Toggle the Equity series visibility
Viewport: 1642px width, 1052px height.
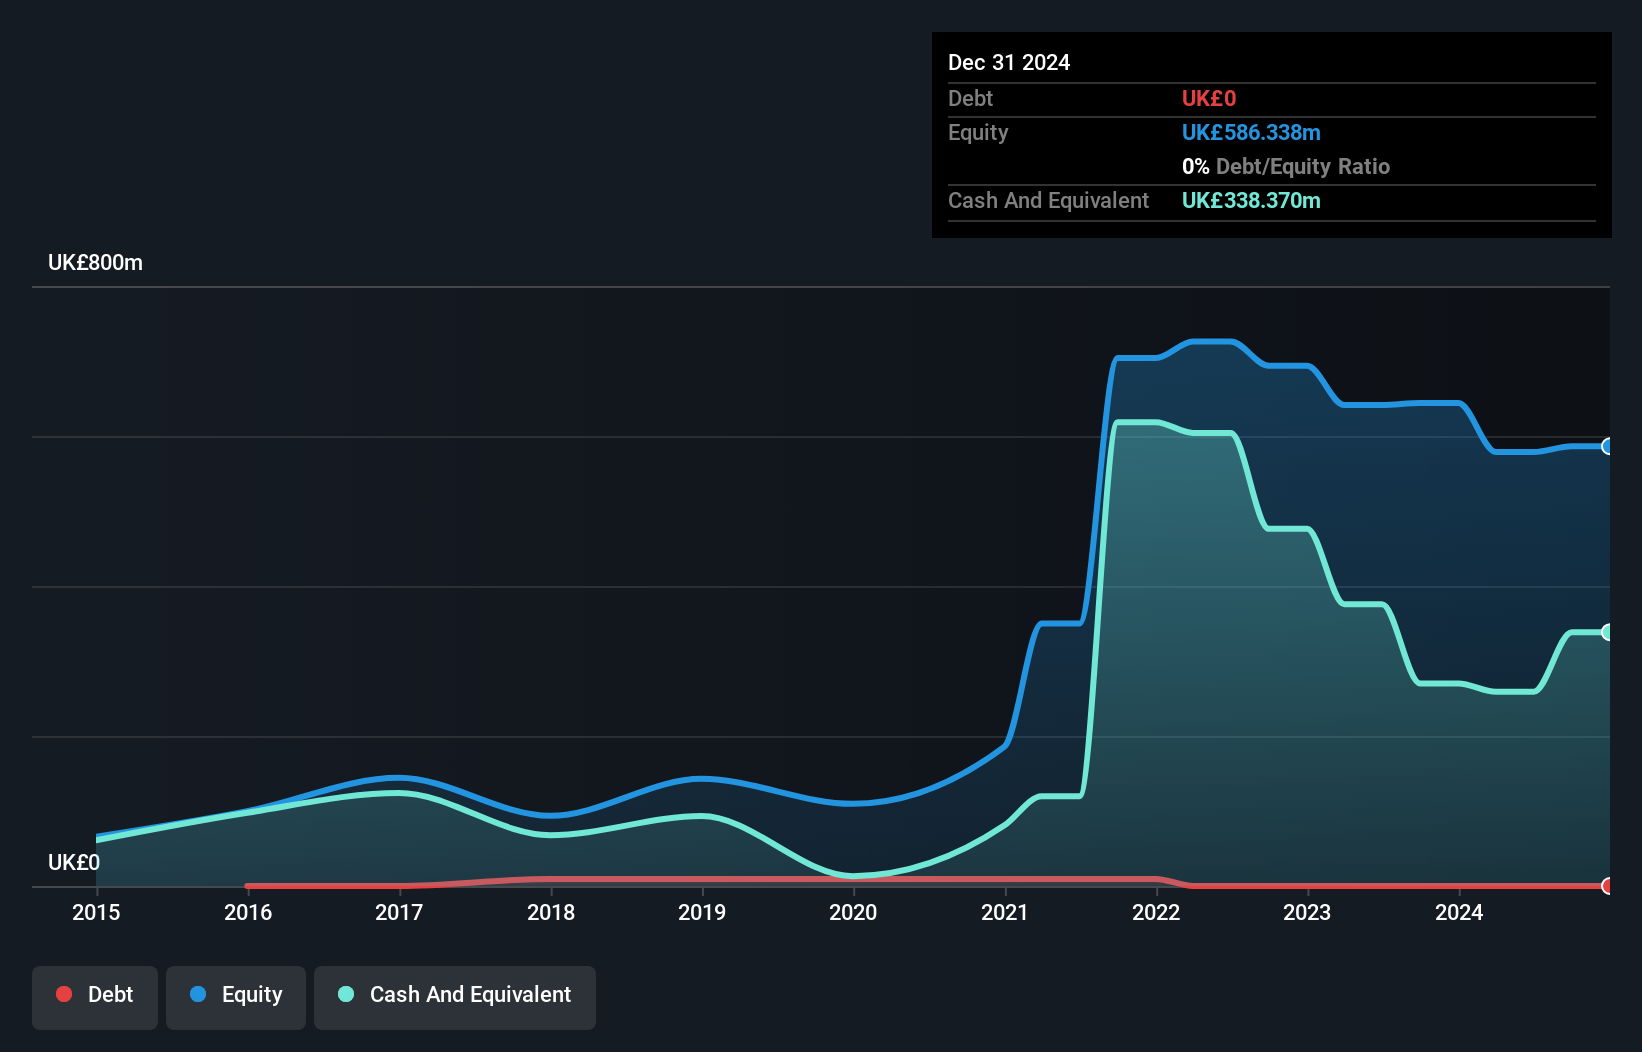(x=235, y=995)
